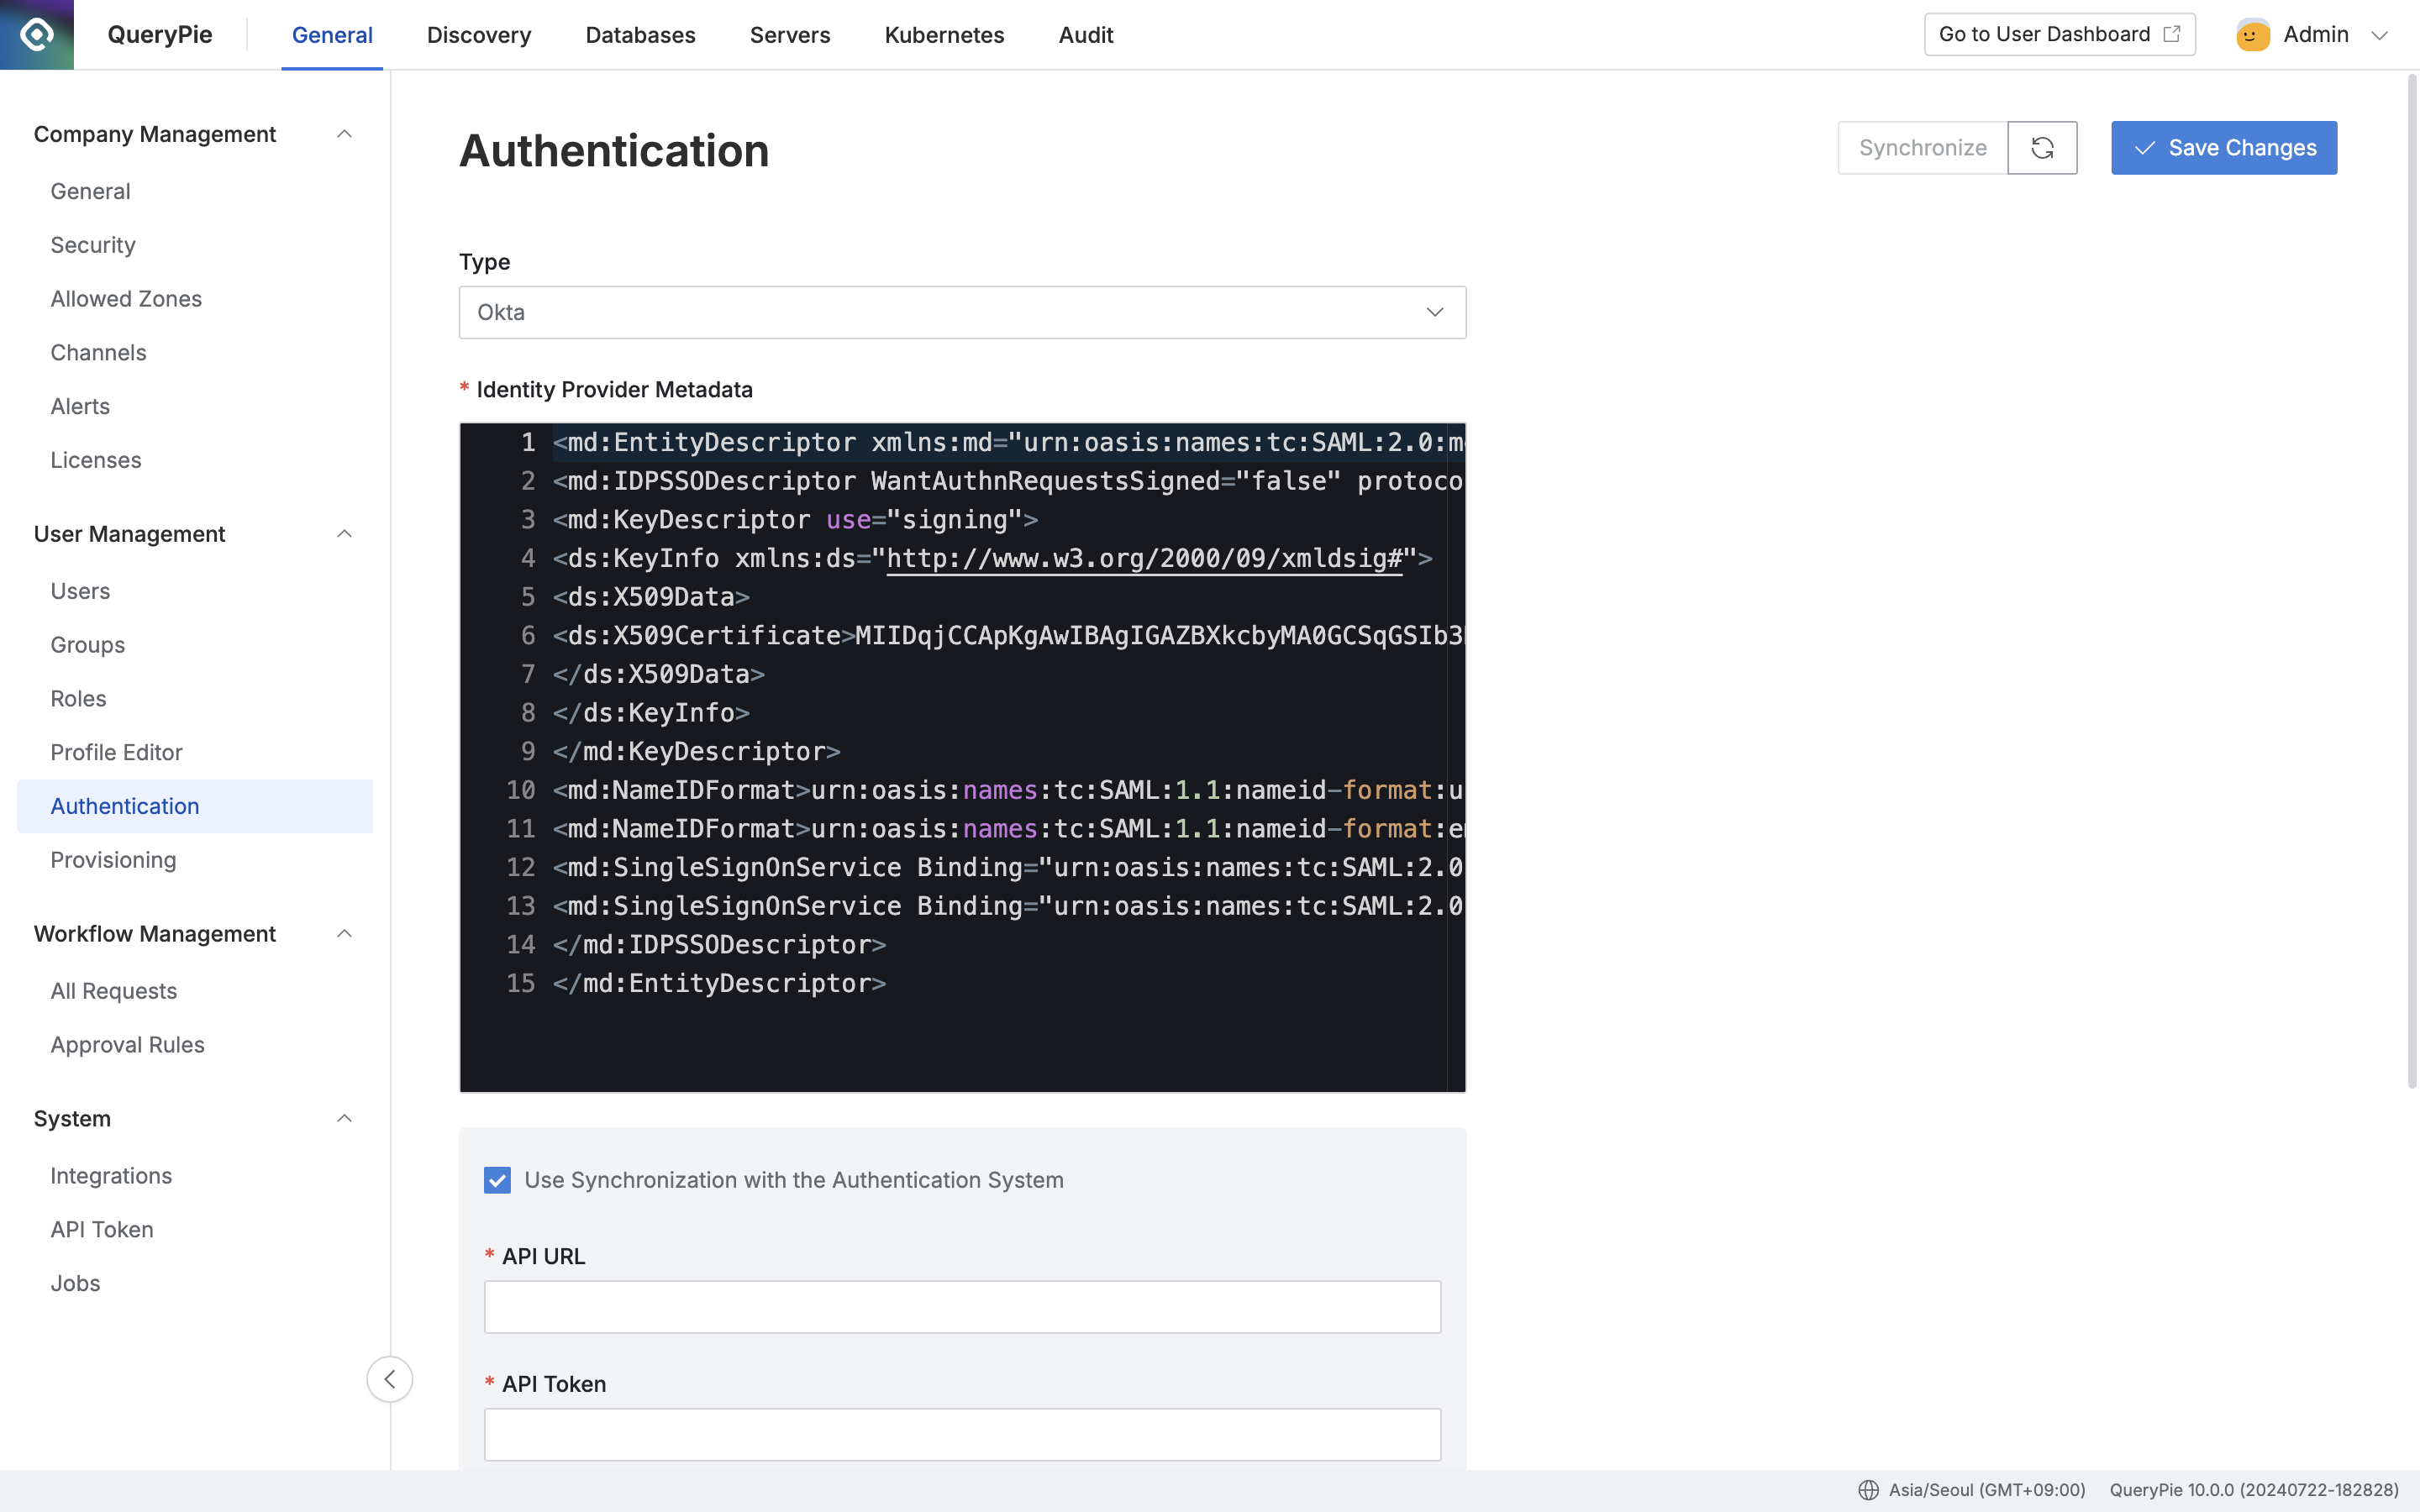2420x1512 pixels.
Task: Click the globe timezone icon
Action: pos(1868,1490)
